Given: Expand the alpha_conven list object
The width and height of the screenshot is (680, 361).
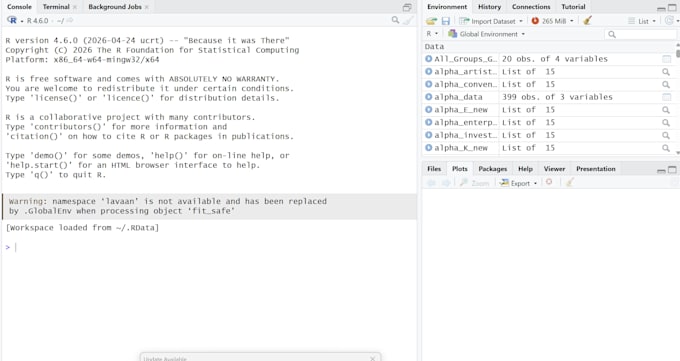Looking at the screenshot, I should [x=428, y=84].
